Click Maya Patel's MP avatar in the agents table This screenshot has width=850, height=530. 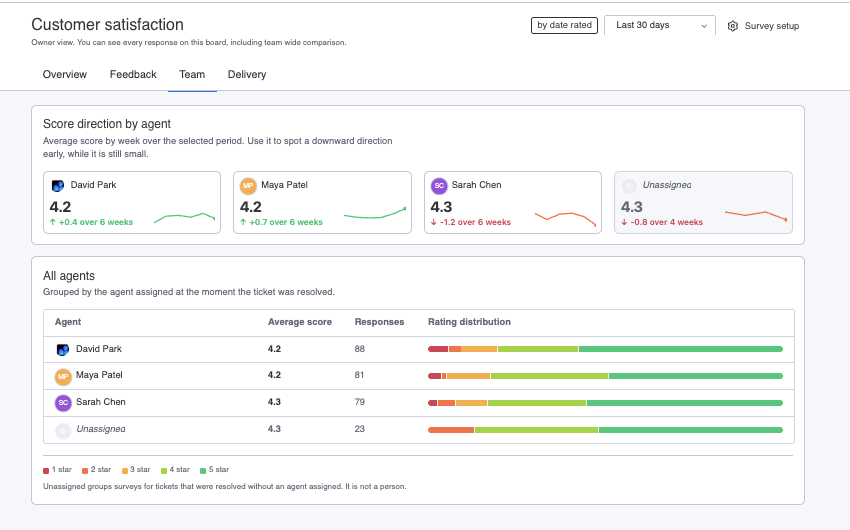(x=63, y=376)
